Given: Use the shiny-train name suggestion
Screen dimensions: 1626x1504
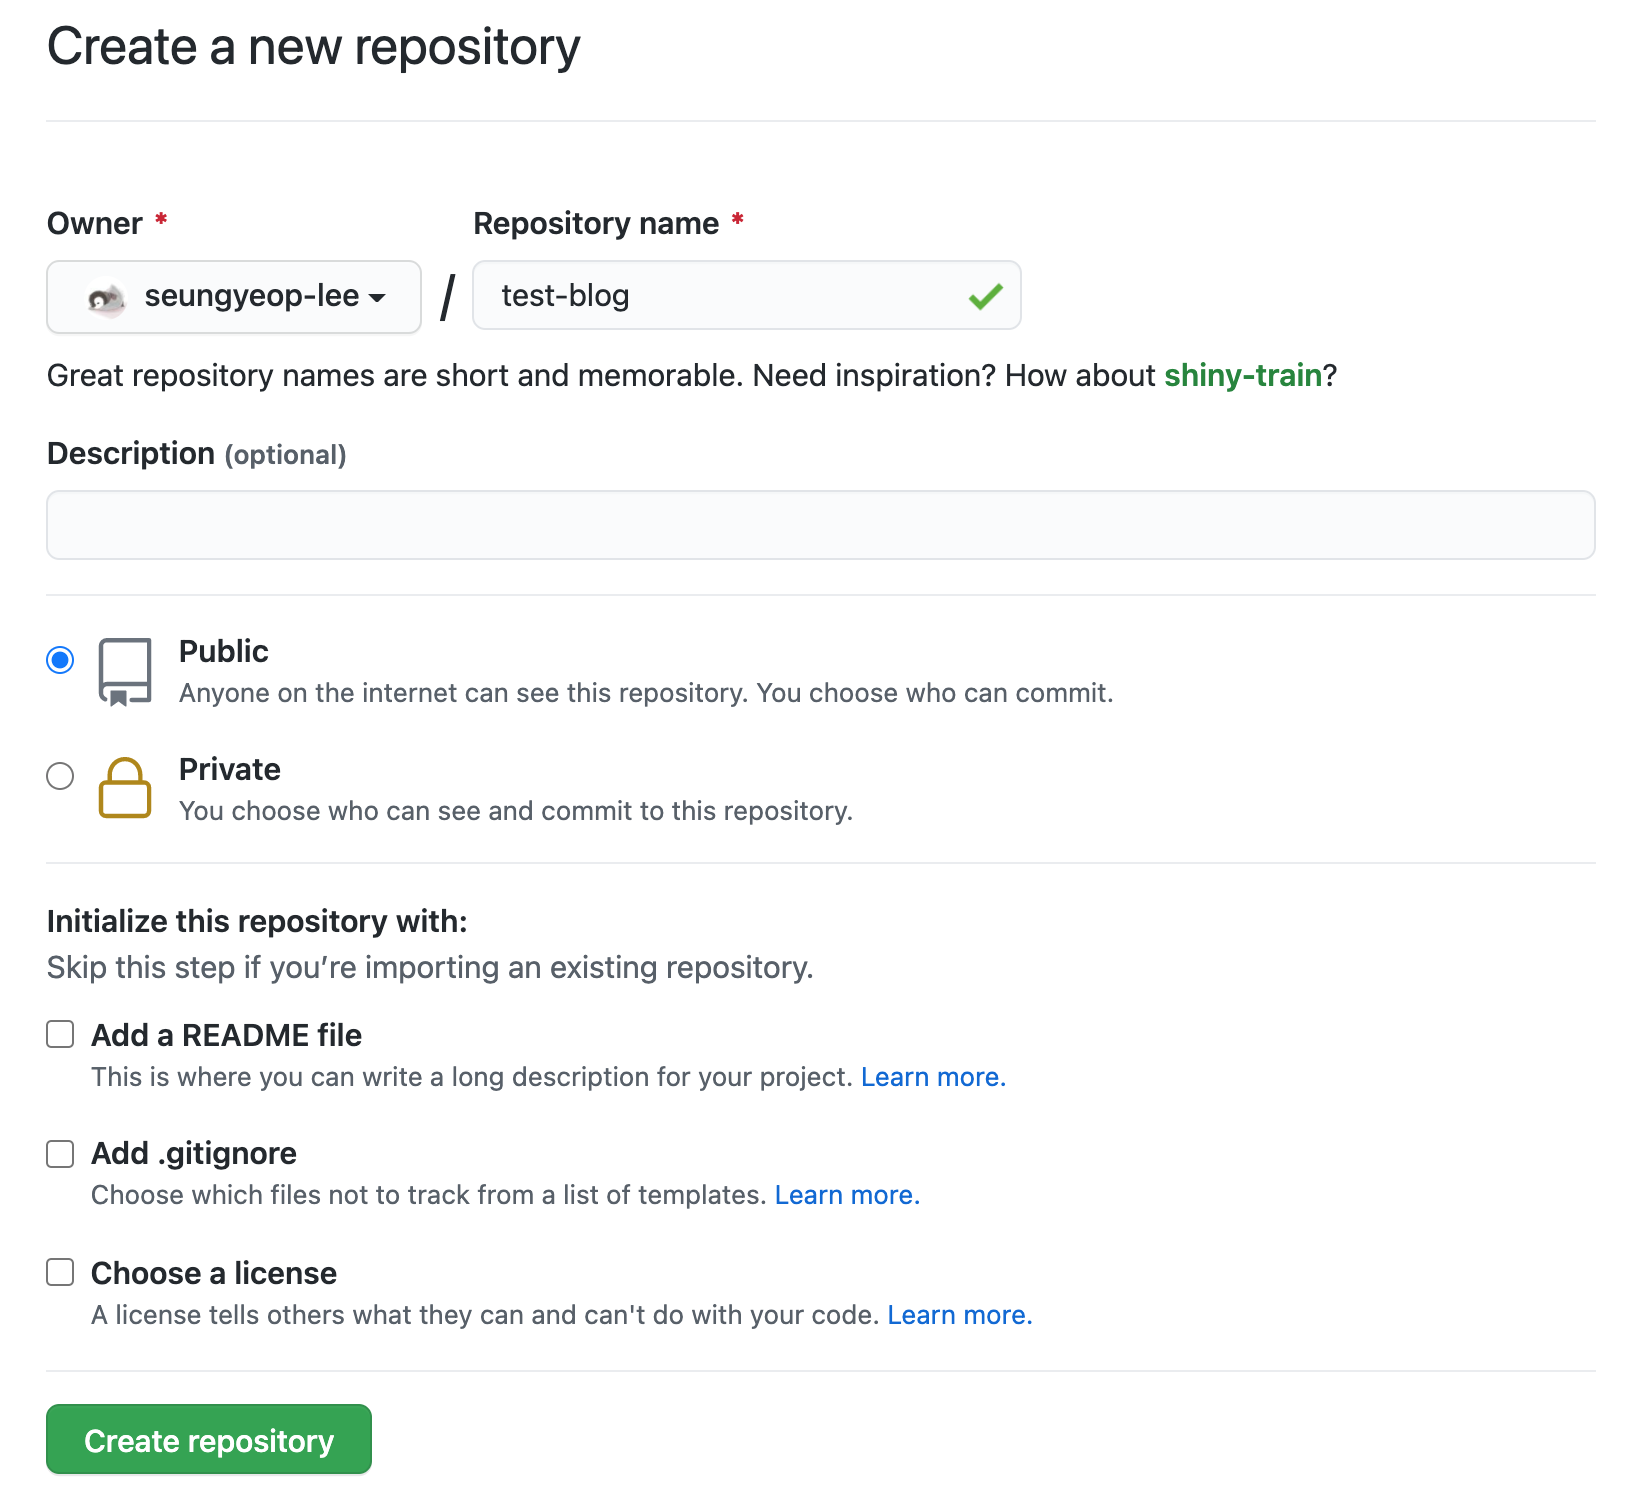Looking at the screenshot, I should click(1243, 376).
